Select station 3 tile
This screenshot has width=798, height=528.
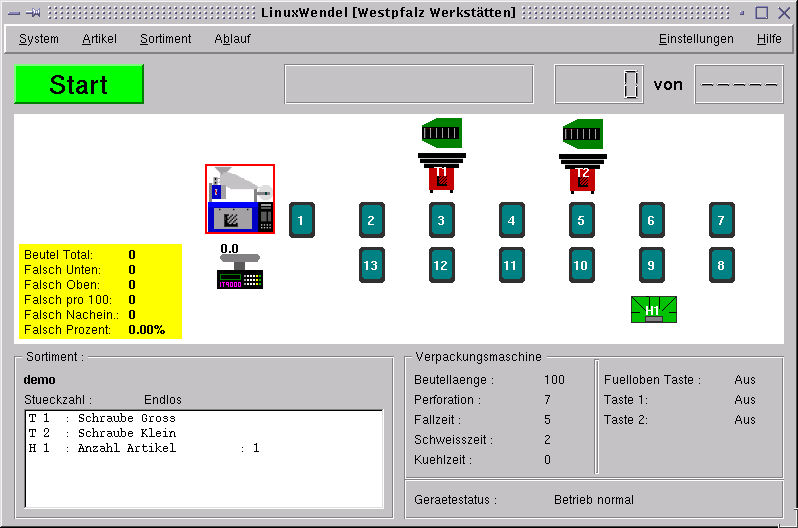(442, 220)
